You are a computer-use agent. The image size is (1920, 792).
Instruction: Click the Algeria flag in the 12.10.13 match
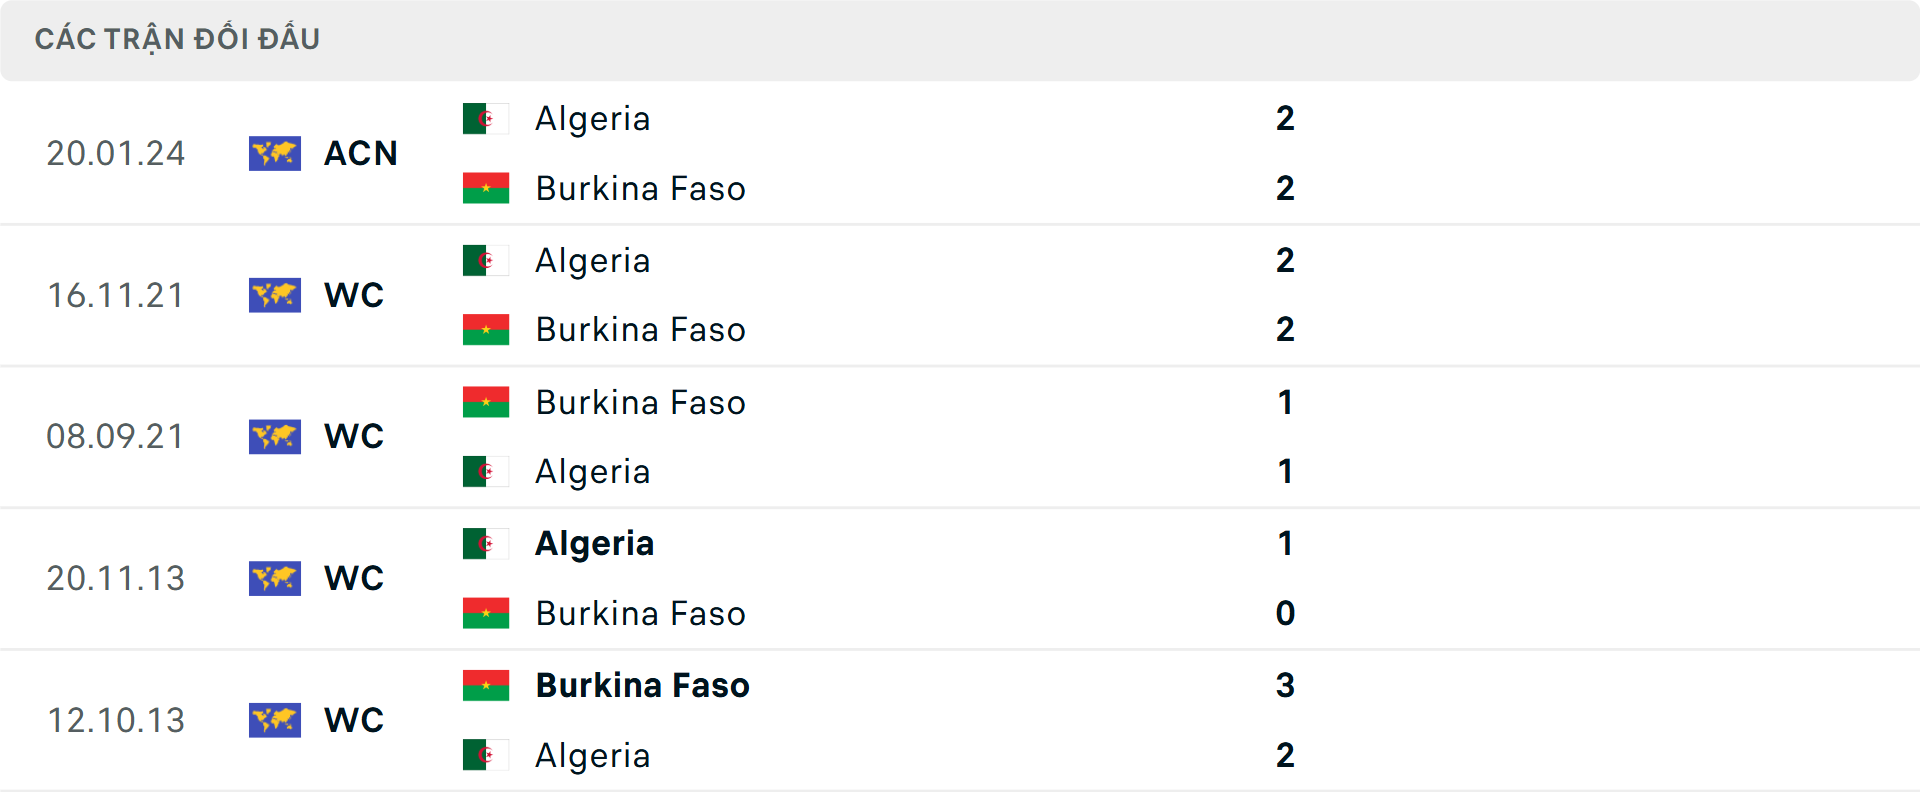coord(486,755)
